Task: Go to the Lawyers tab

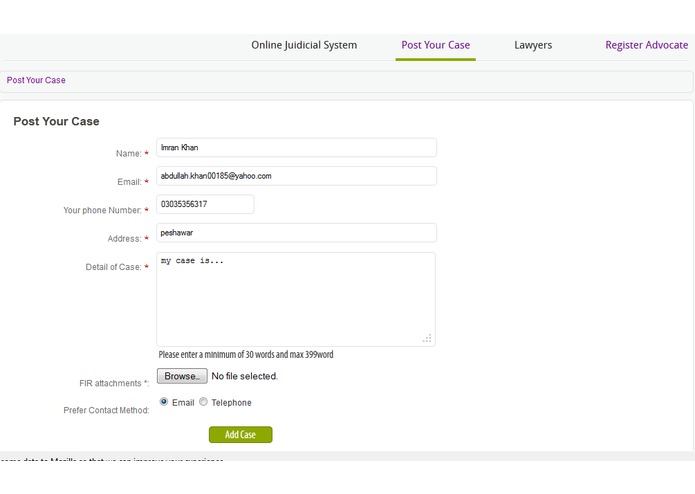Action: 533,45
